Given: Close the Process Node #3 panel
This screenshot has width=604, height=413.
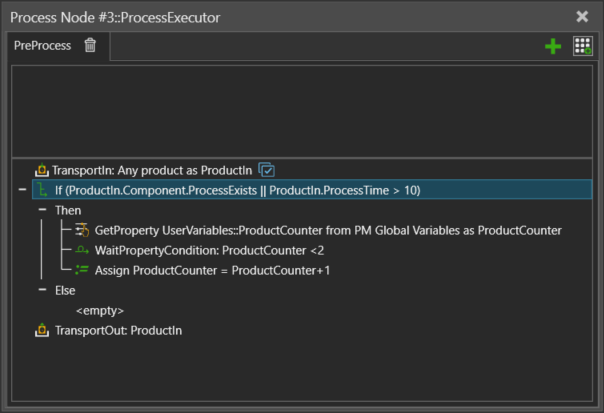Looking at the screenshot, I should [x=583, y=16].
